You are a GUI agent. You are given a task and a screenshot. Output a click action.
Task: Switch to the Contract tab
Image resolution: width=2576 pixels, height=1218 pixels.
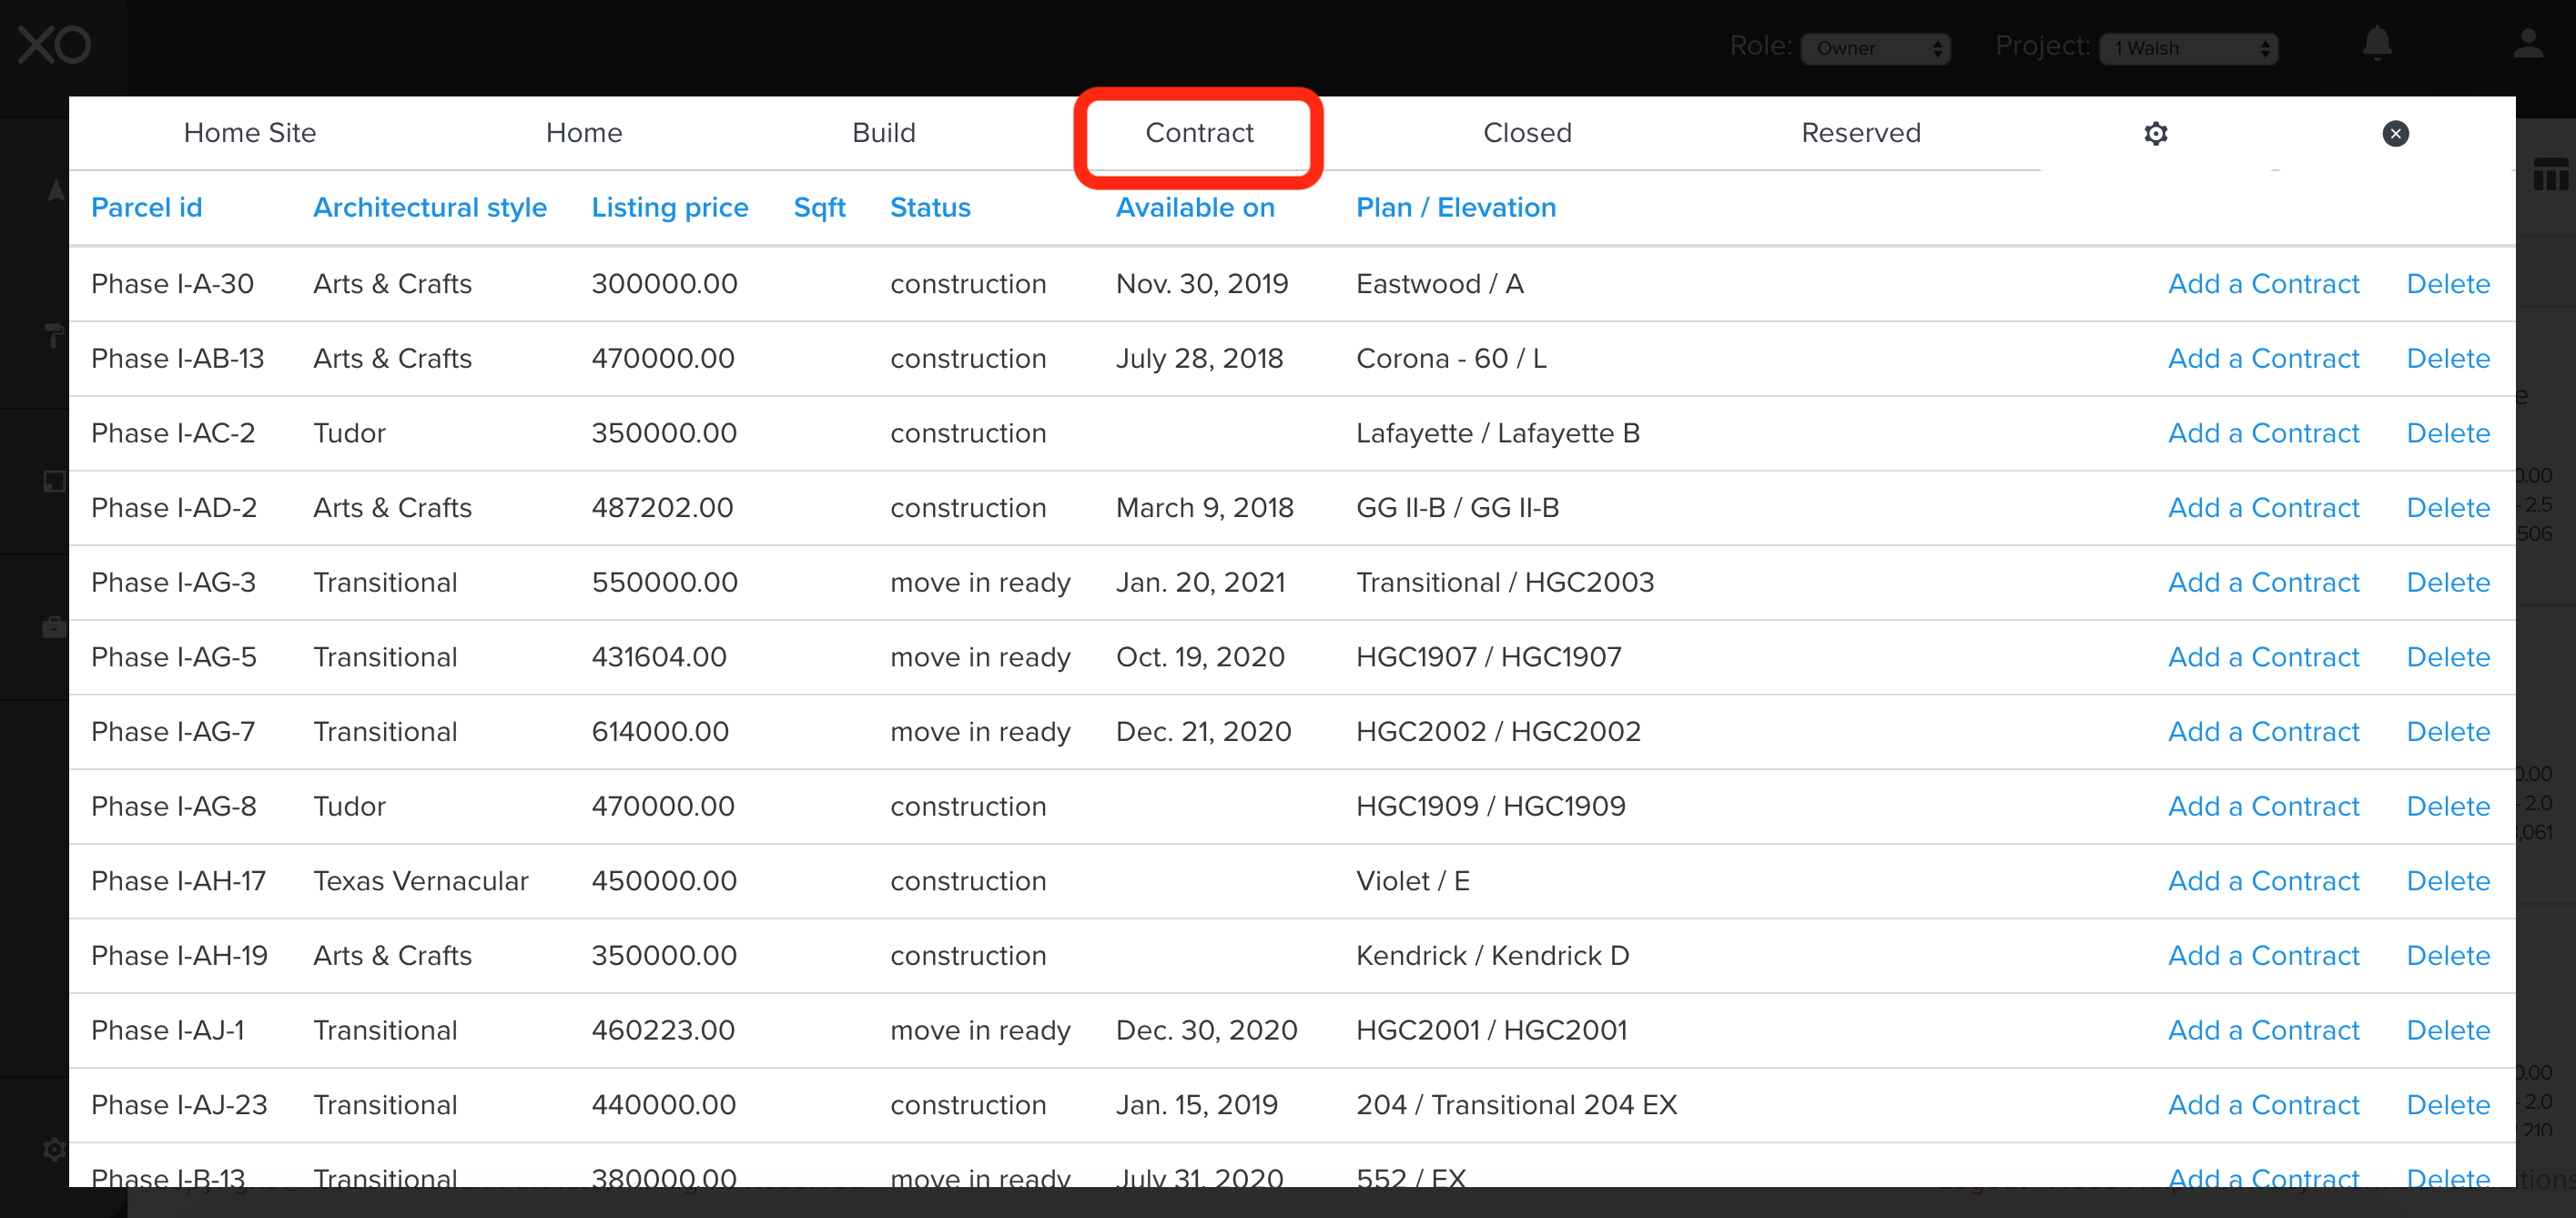tap(1198, 133)
